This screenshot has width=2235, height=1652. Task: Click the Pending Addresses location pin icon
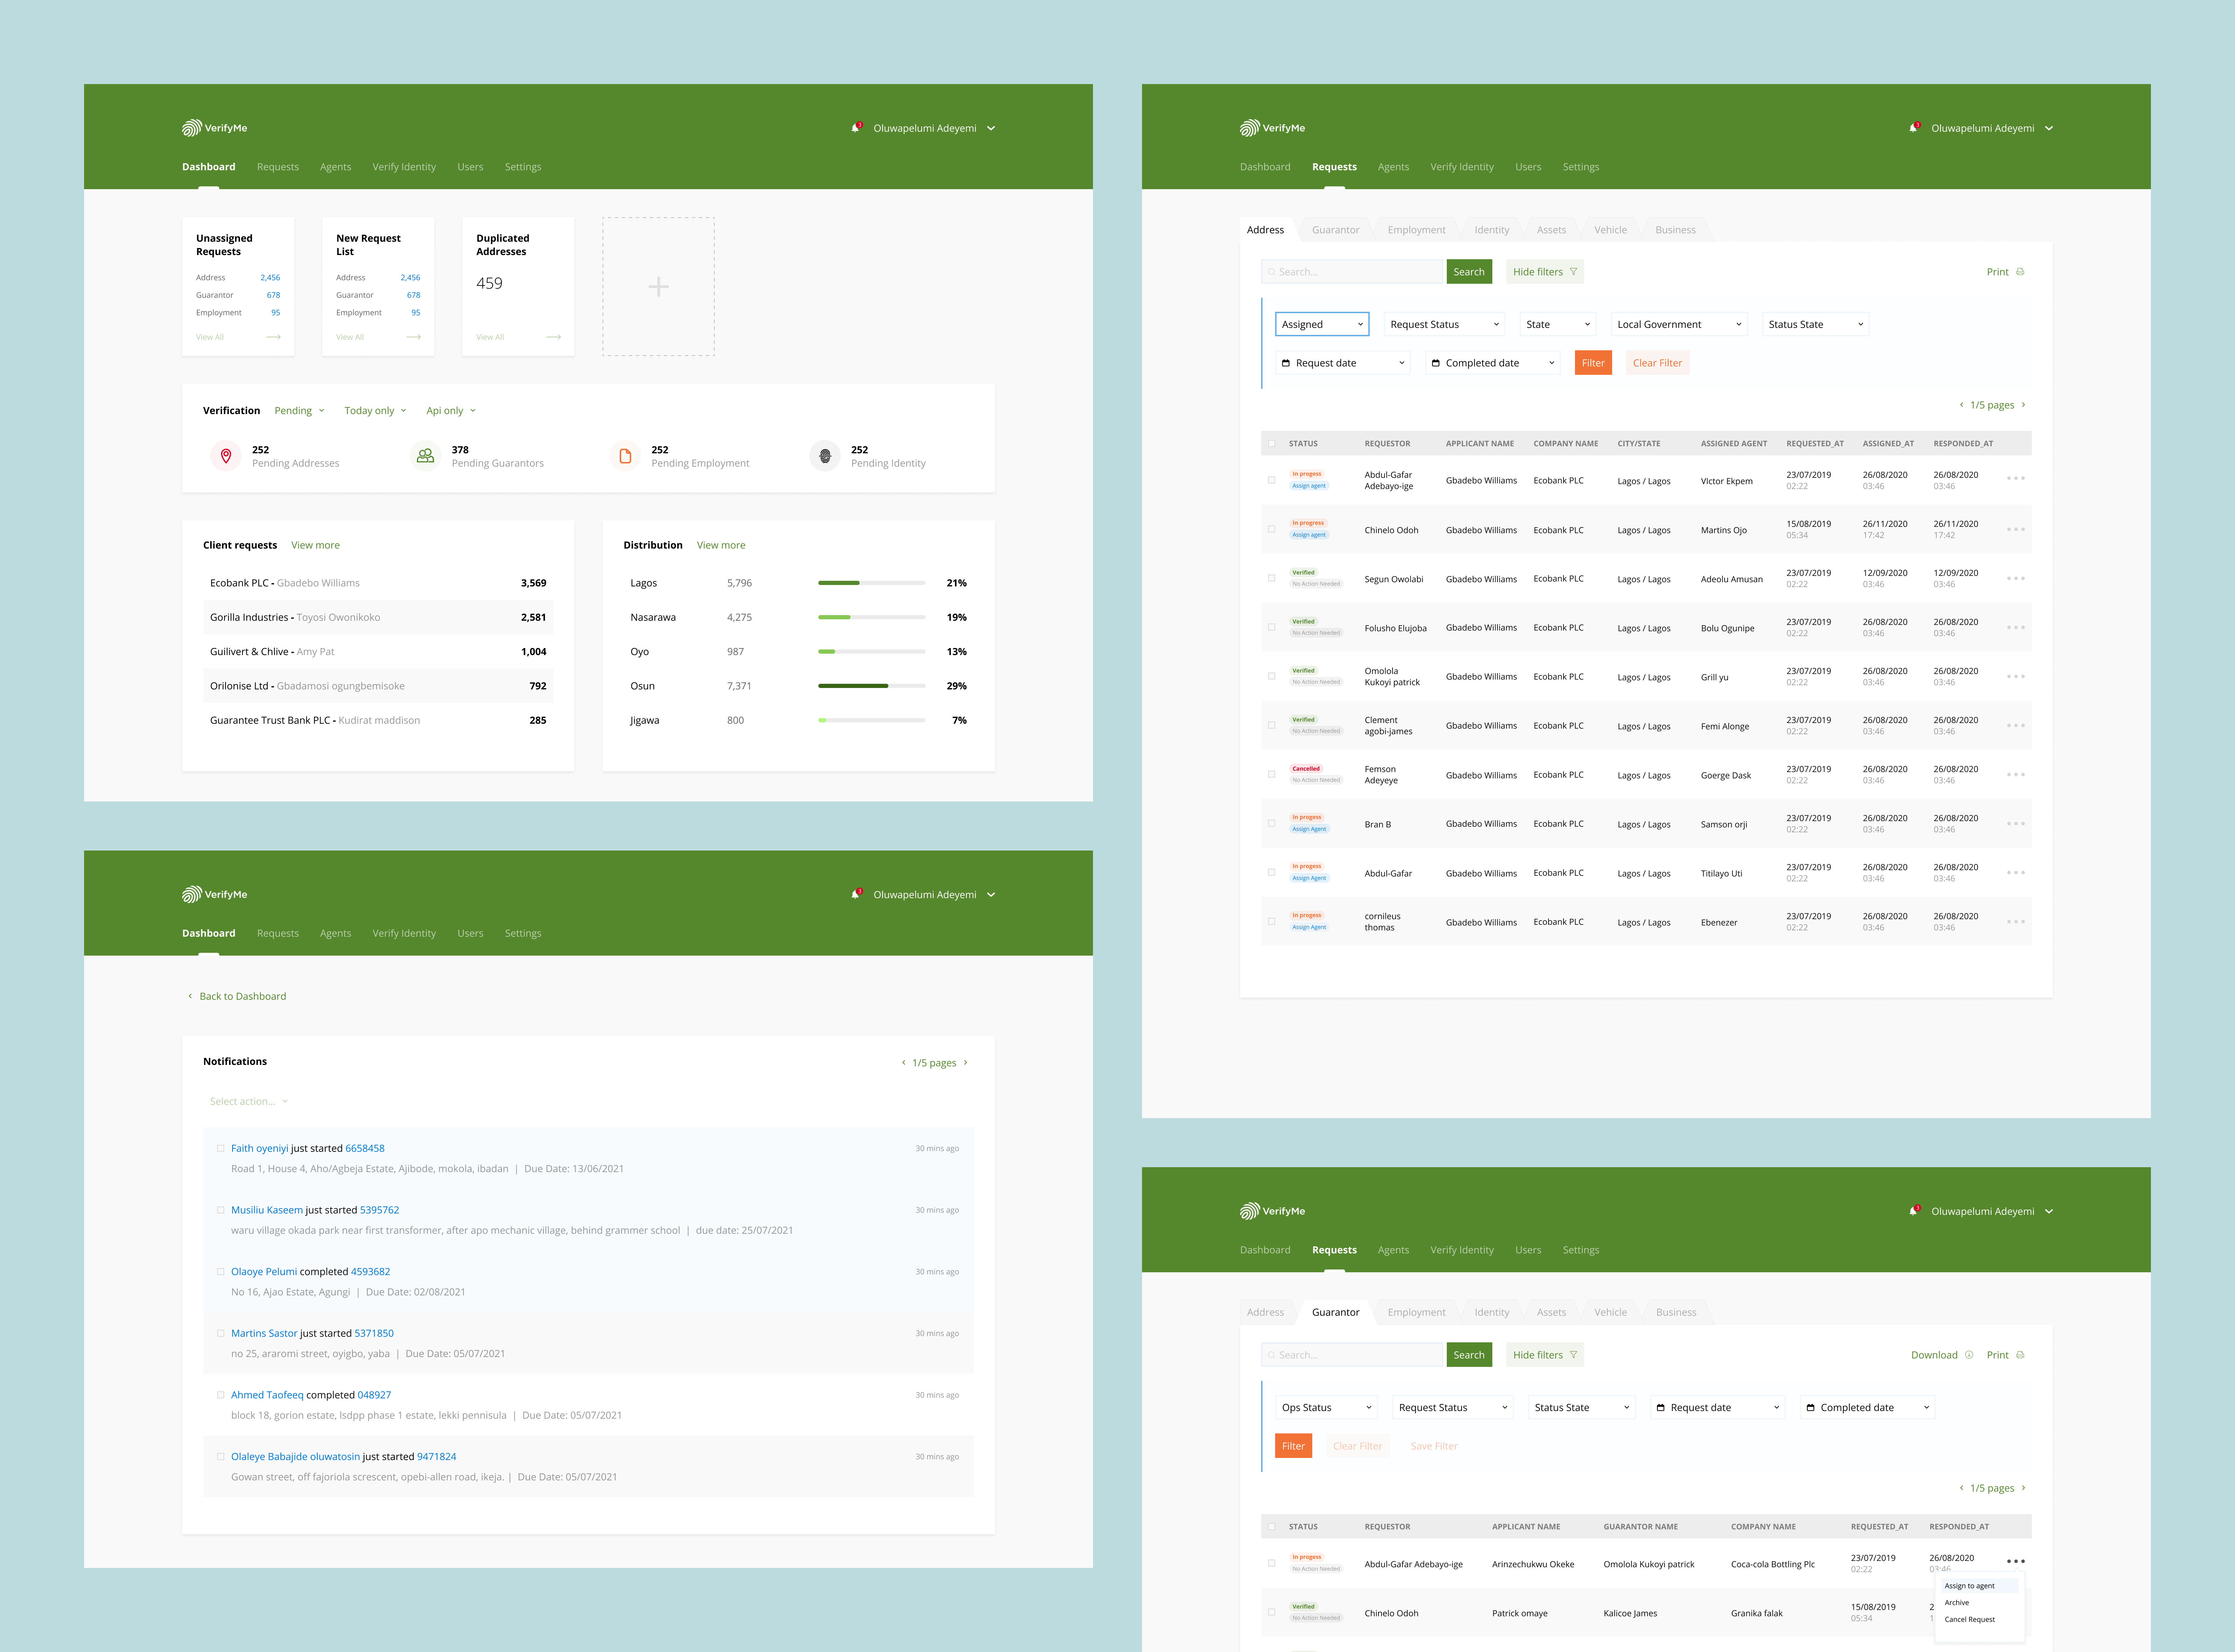[226, 456]
